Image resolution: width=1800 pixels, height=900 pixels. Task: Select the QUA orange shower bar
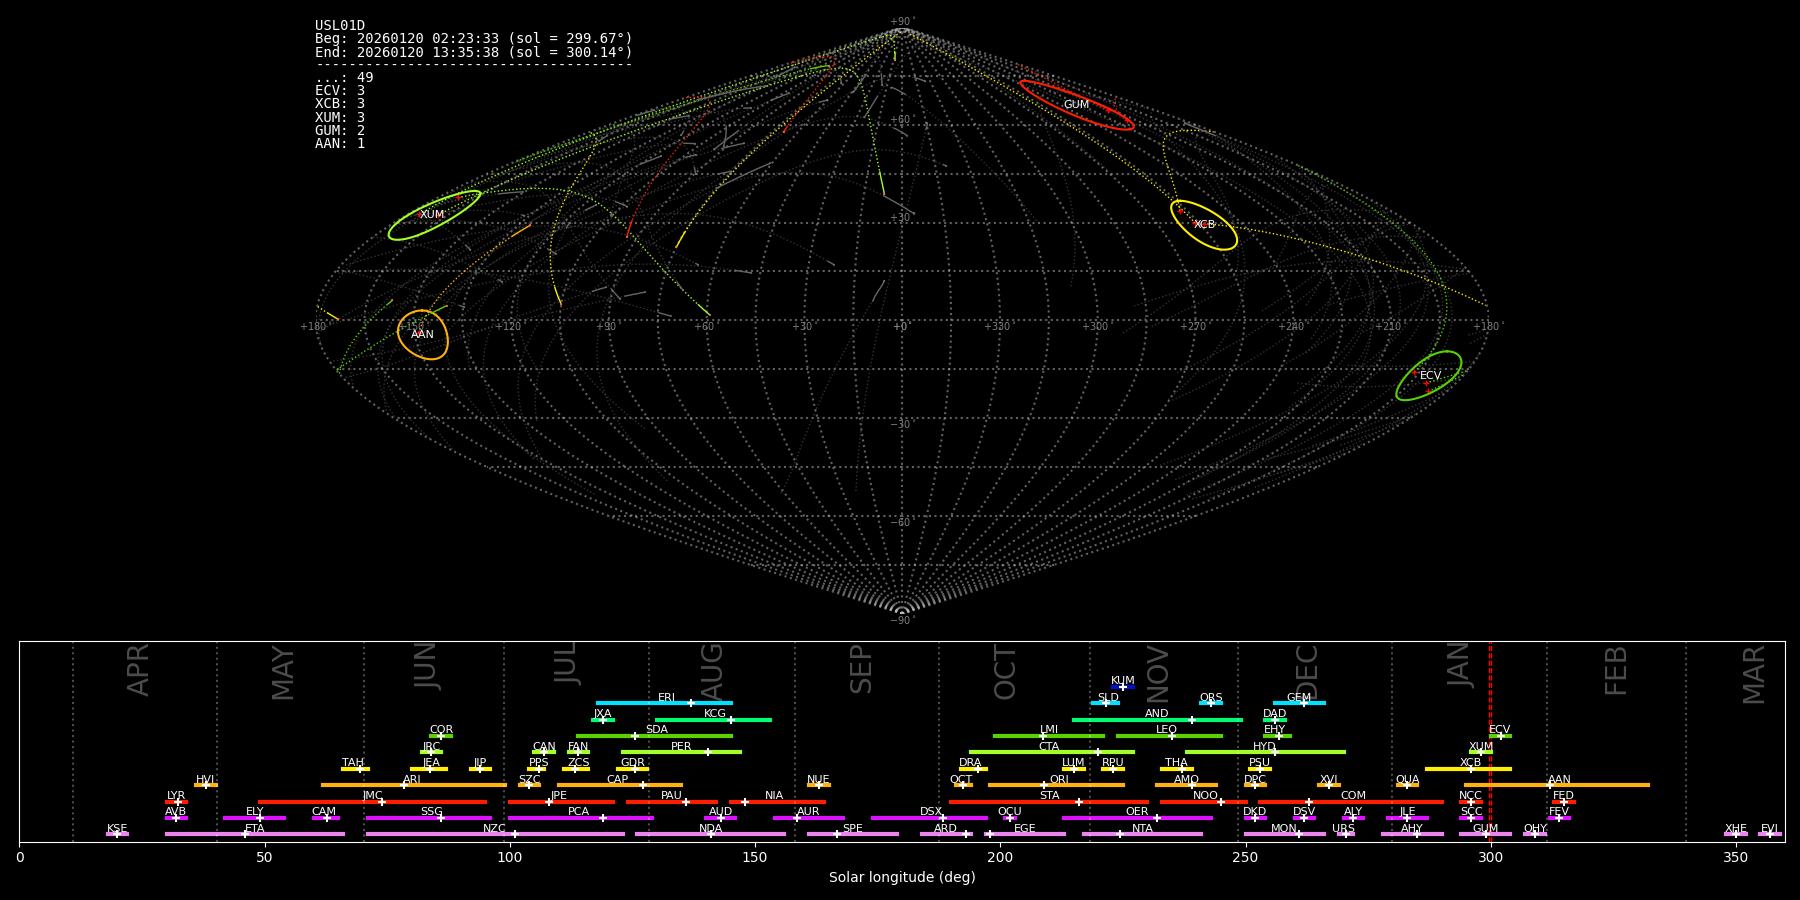click(x=1407, y=785)
